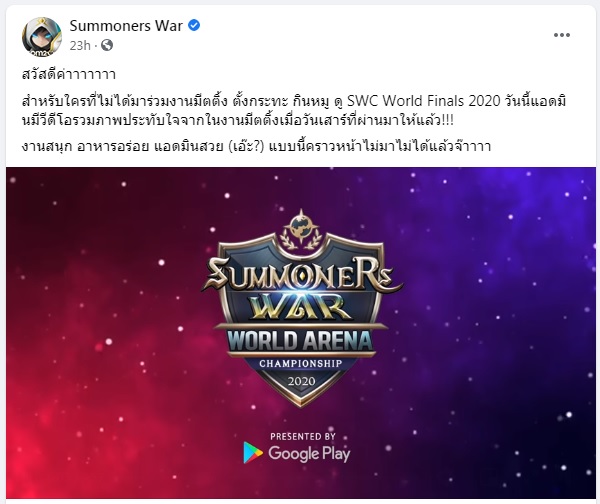Screen dimensions: 600x504
Task: Open the World Arena Championship video thumbnail
Action: tap(301, 333)
